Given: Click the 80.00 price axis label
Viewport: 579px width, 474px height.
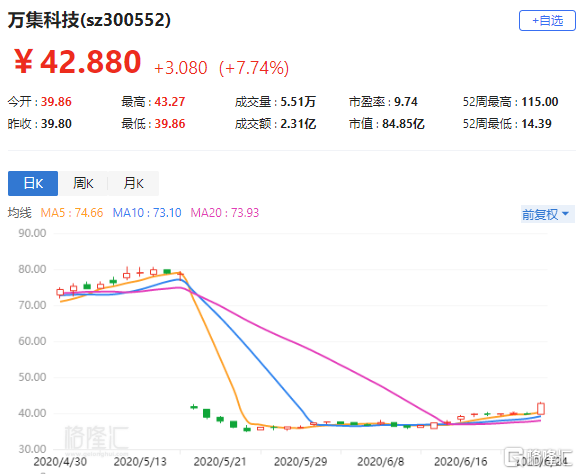Looking at the screenshot, I should [32, 269].
